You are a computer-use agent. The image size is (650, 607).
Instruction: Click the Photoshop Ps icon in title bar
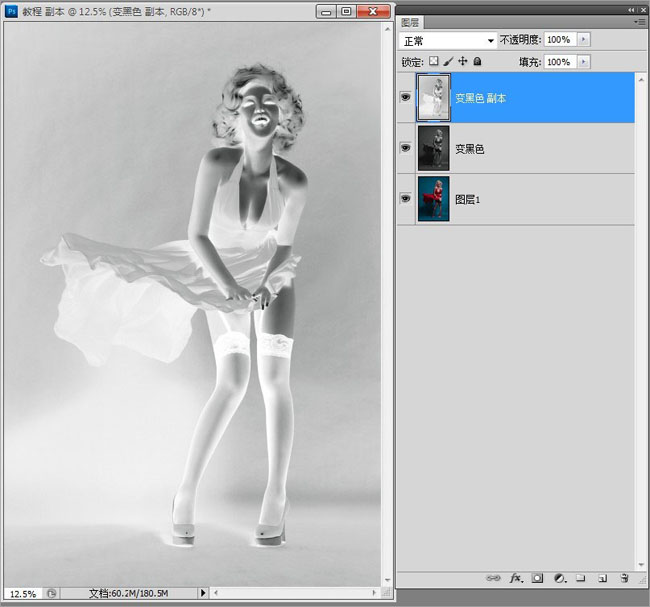point(11,11)
